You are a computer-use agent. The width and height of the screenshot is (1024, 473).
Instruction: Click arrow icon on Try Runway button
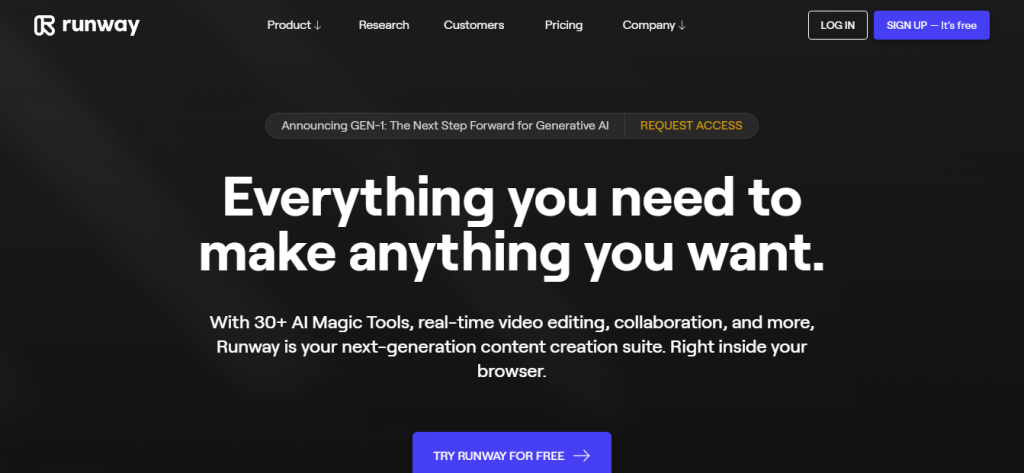pos(581,456)
